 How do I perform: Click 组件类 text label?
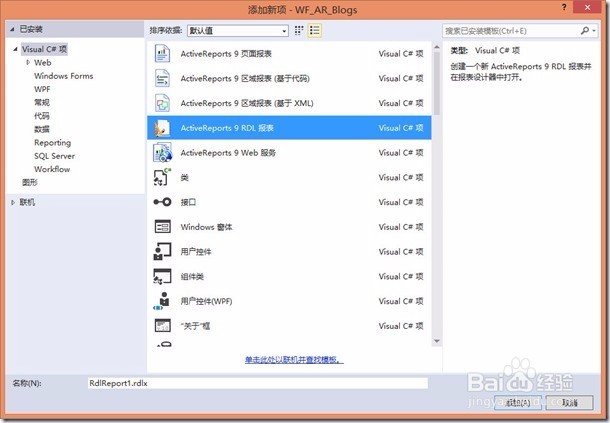tap(192, 276)
